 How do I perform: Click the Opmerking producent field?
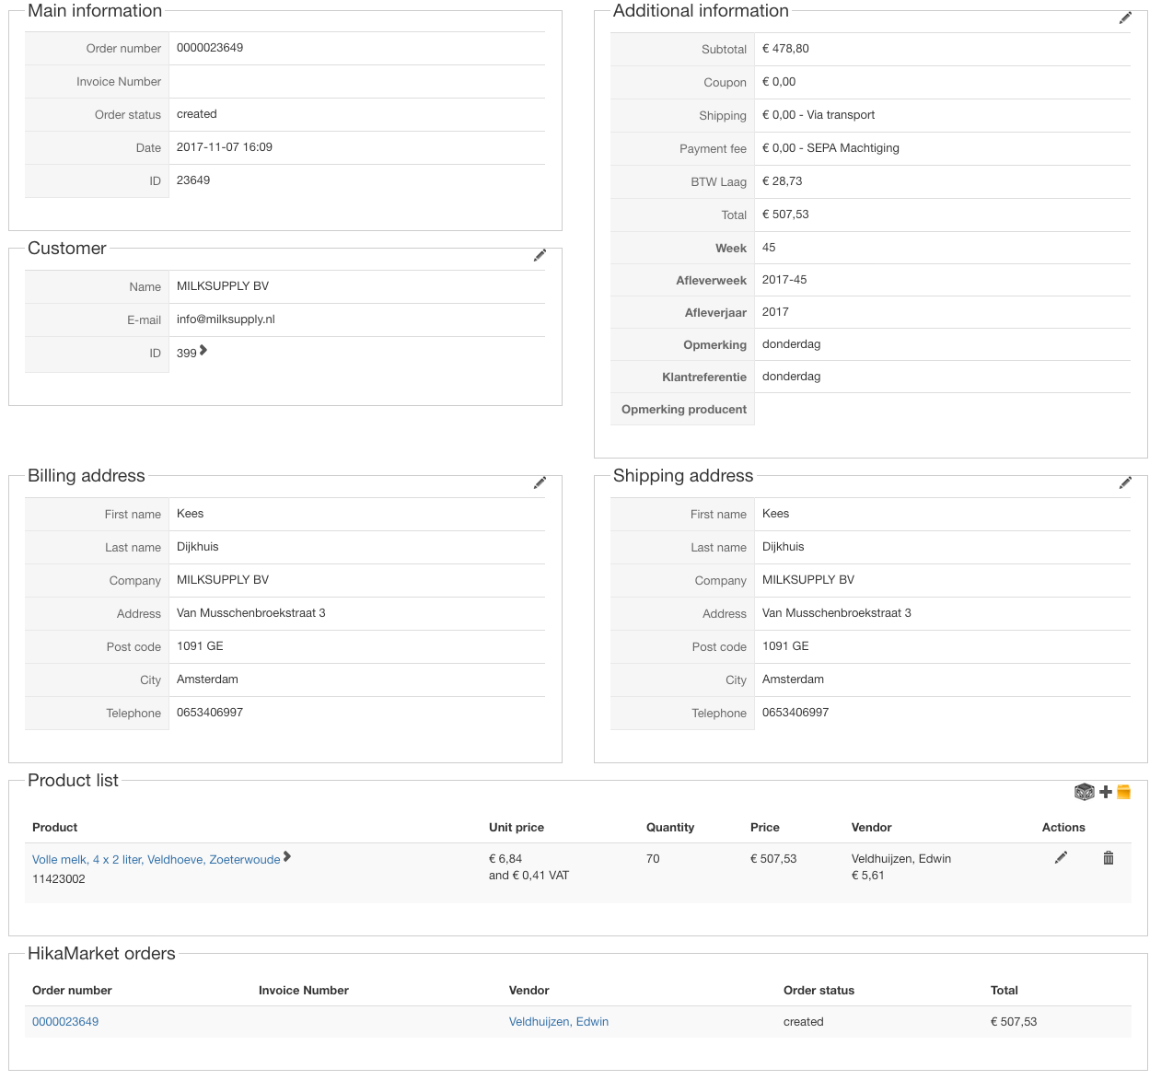[x=940, y=410]
